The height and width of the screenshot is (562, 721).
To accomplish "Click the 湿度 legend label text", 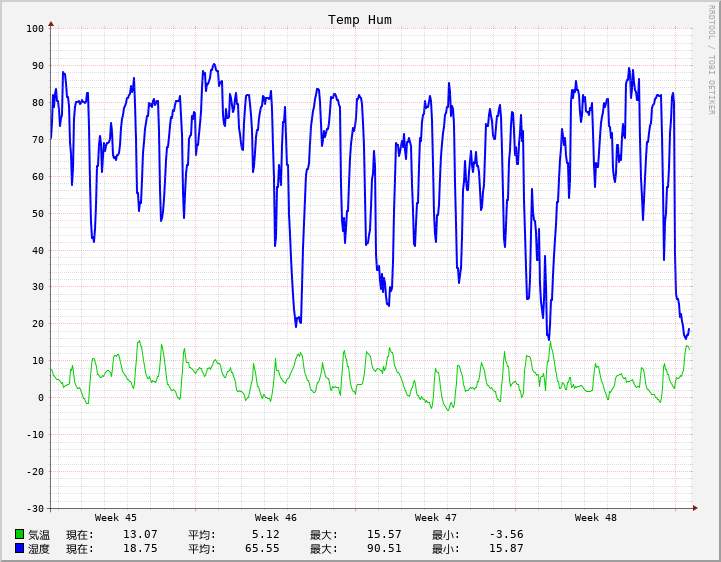I will tap(39, 549).
